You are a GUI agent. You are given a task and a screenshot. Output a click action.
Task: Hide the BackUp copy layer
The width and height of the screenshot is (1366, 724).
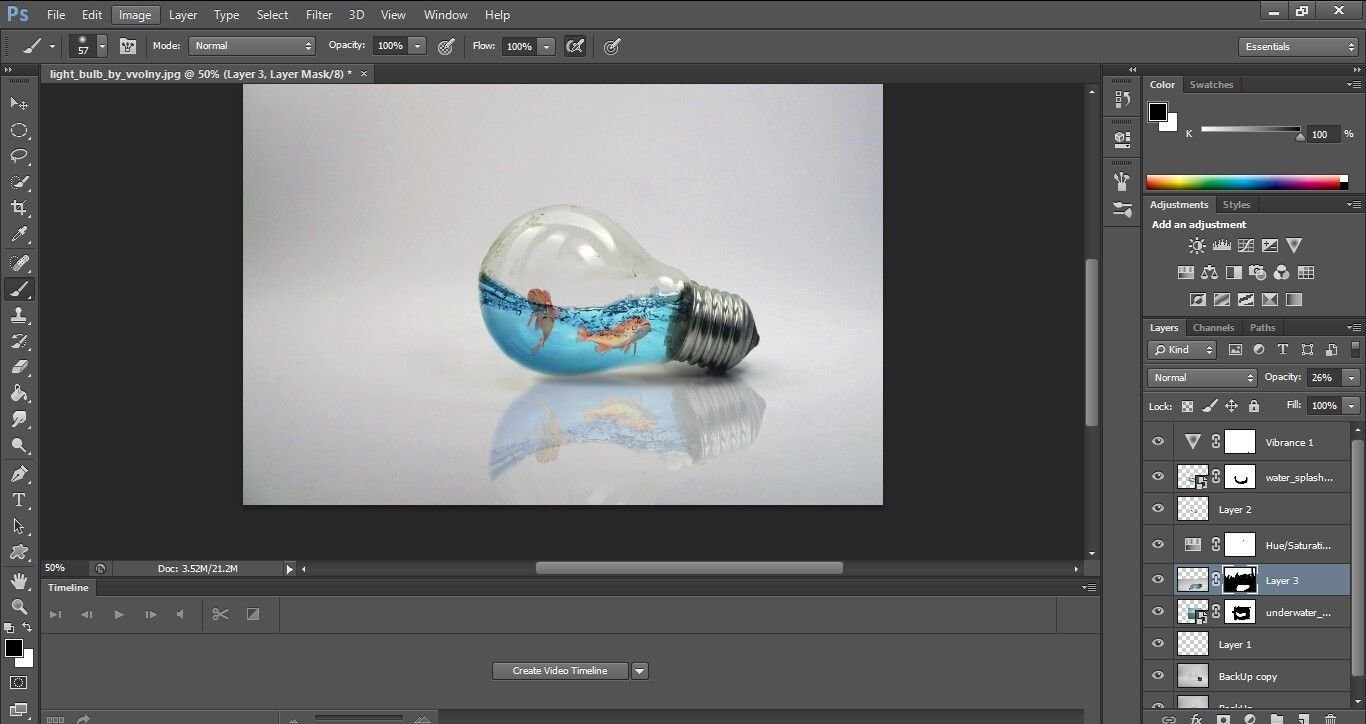coord(1158,676)
